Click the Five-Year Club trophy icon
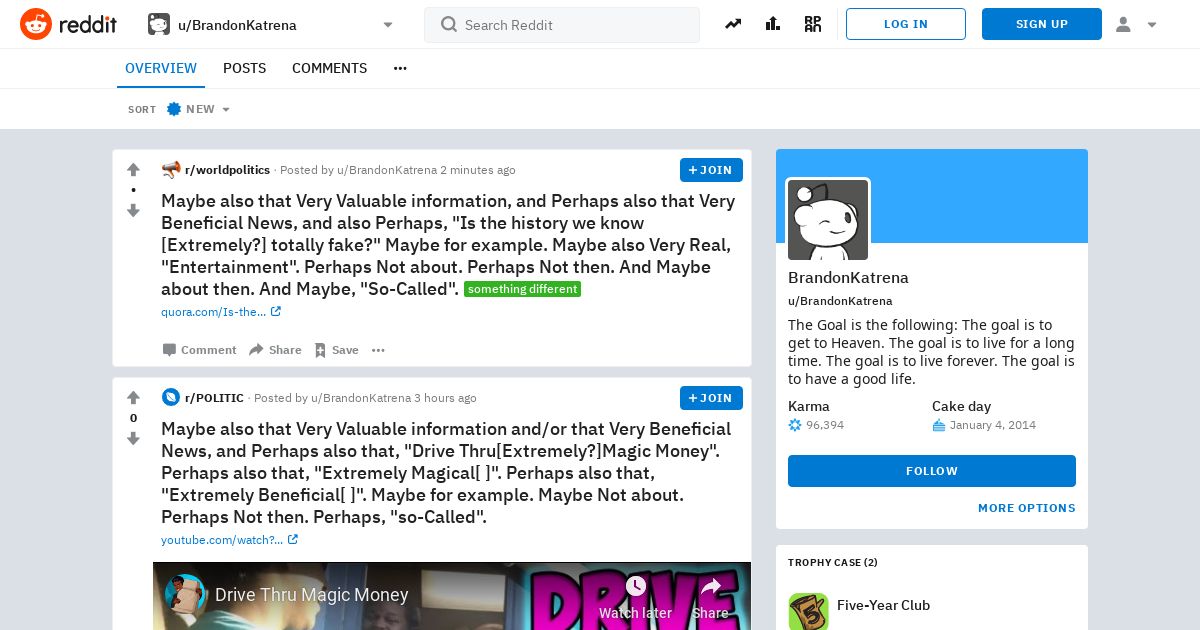1200x630 pixels. pos(808,611)
